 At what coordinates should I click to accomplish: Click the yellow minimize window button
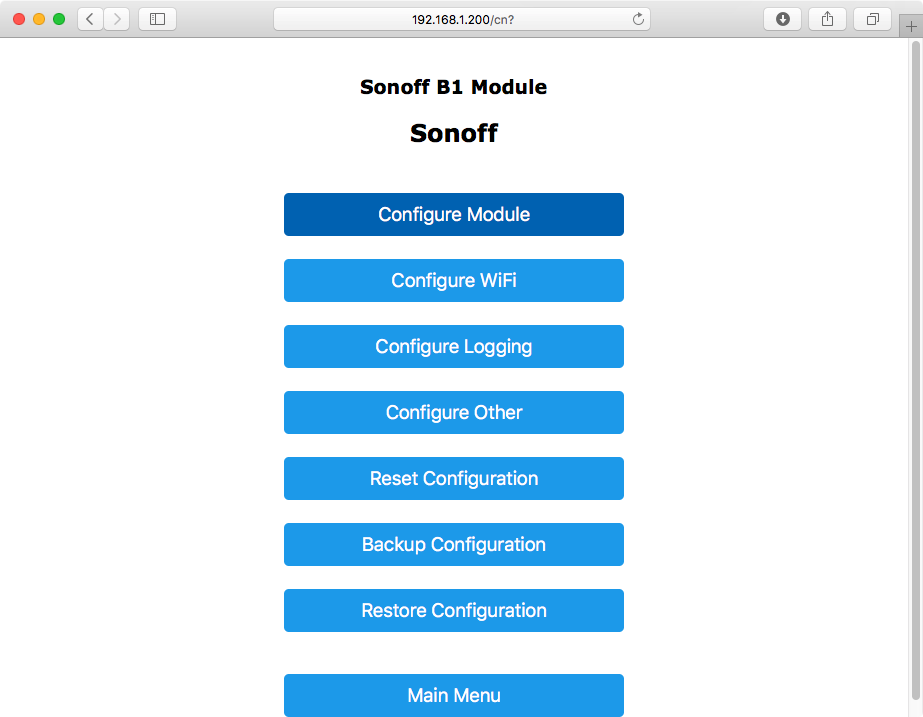(x=39, y=19)
